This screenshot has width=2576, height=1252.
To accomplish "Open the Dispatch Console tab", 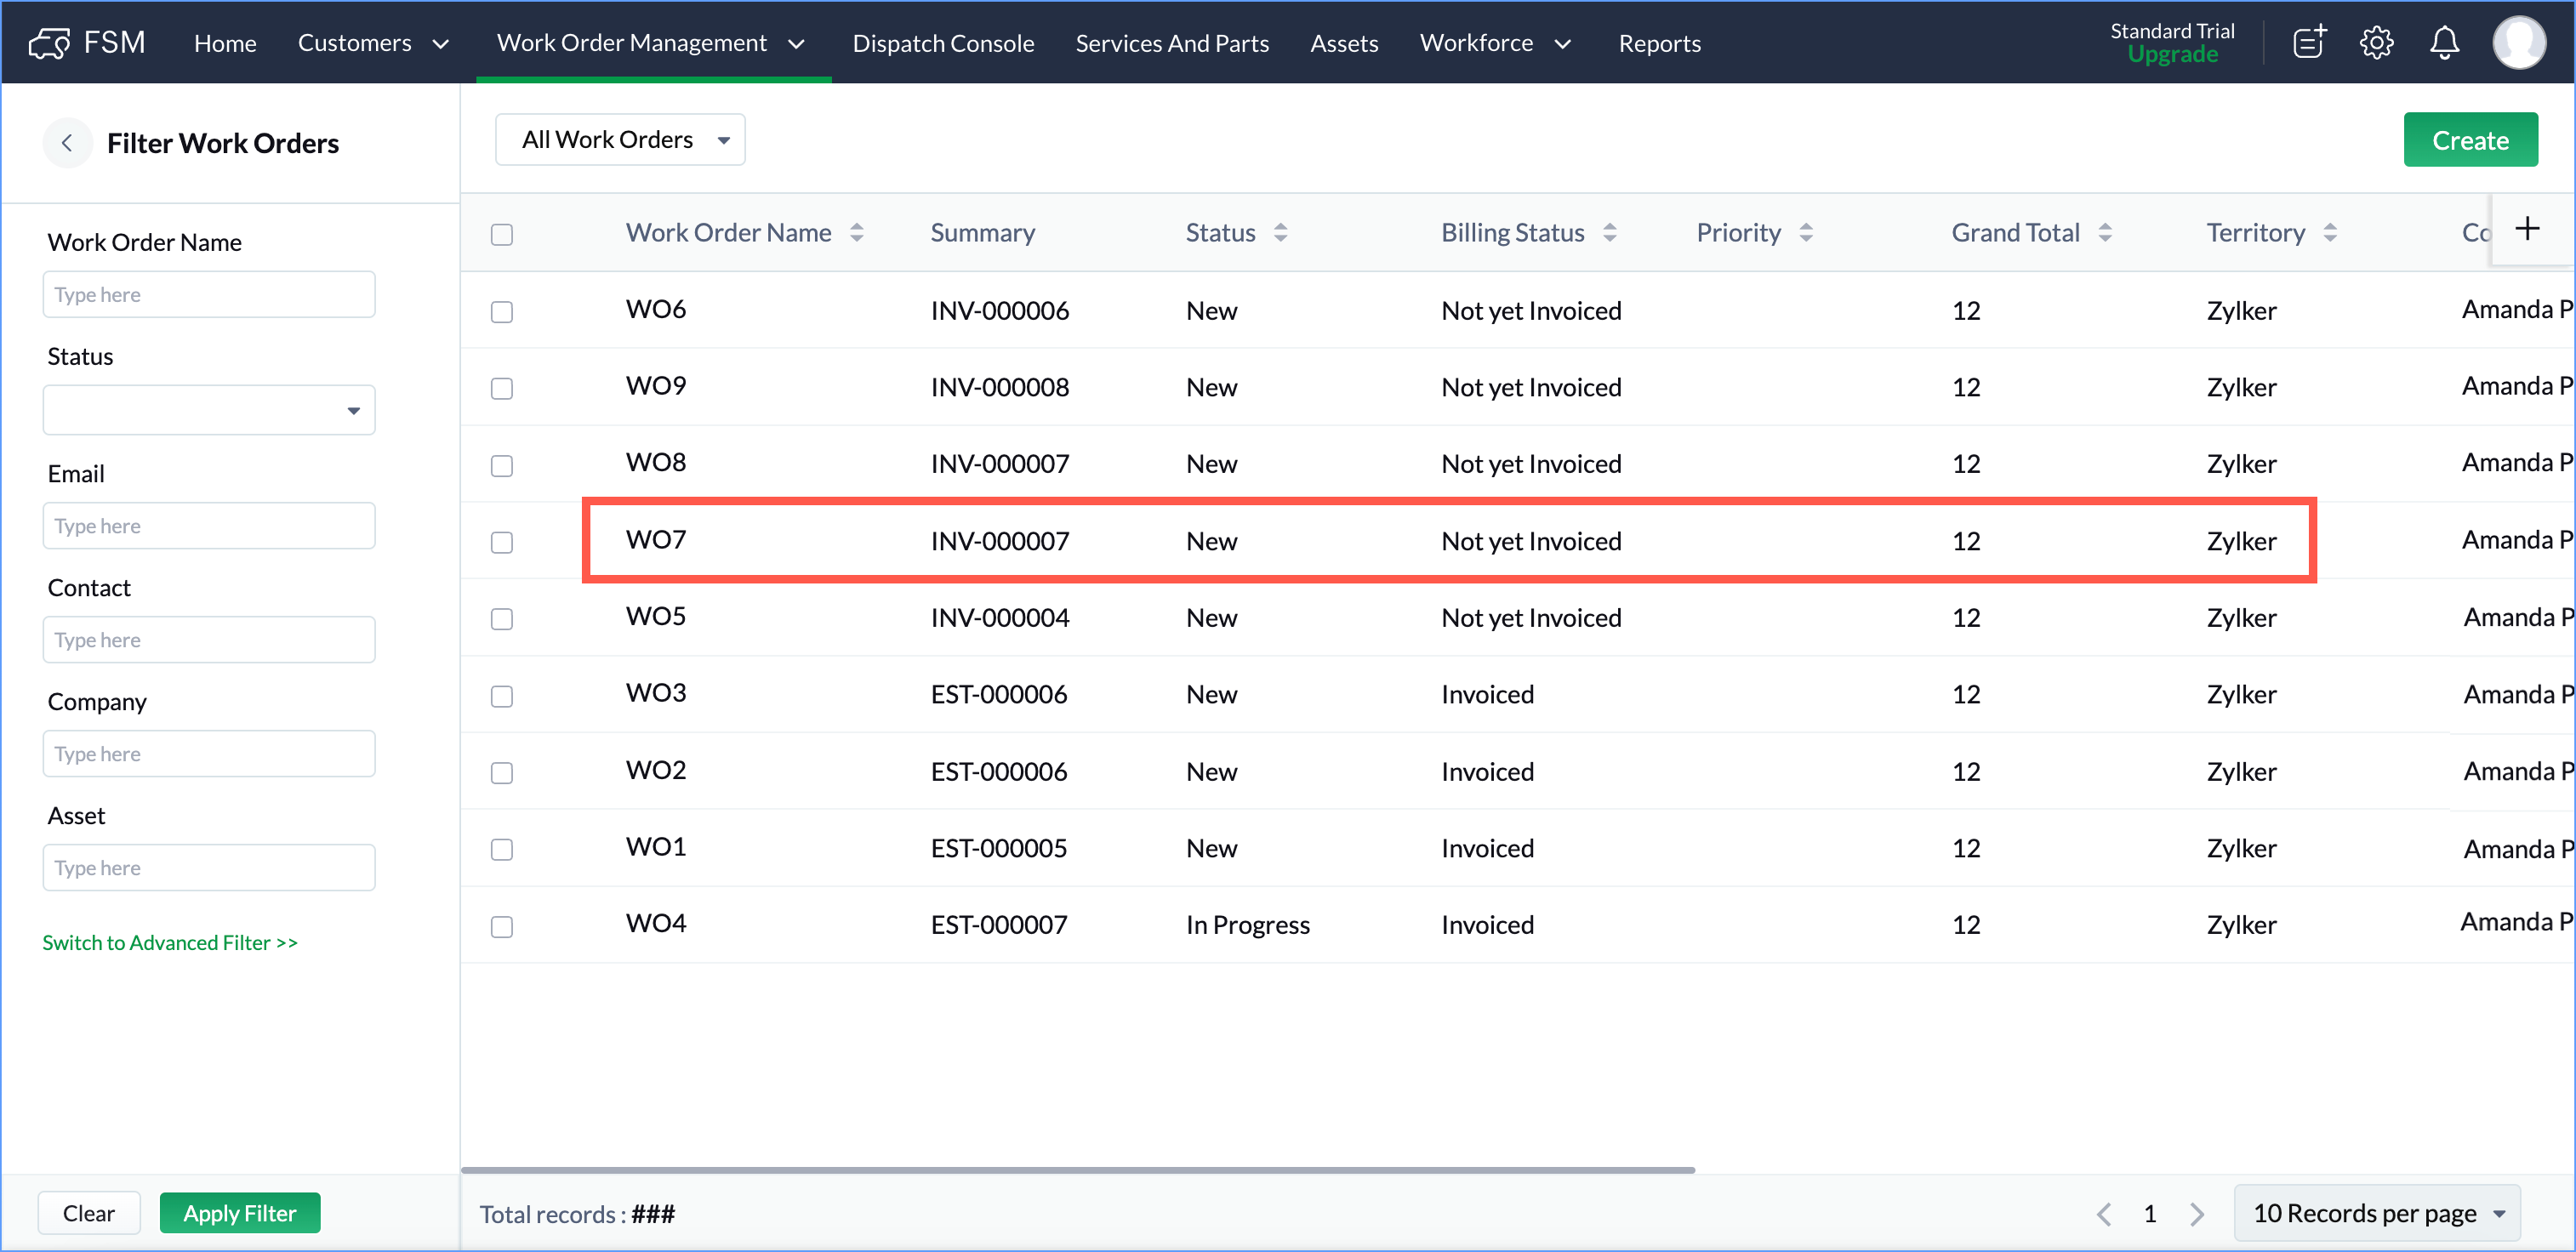I will (x=942, y=43).
